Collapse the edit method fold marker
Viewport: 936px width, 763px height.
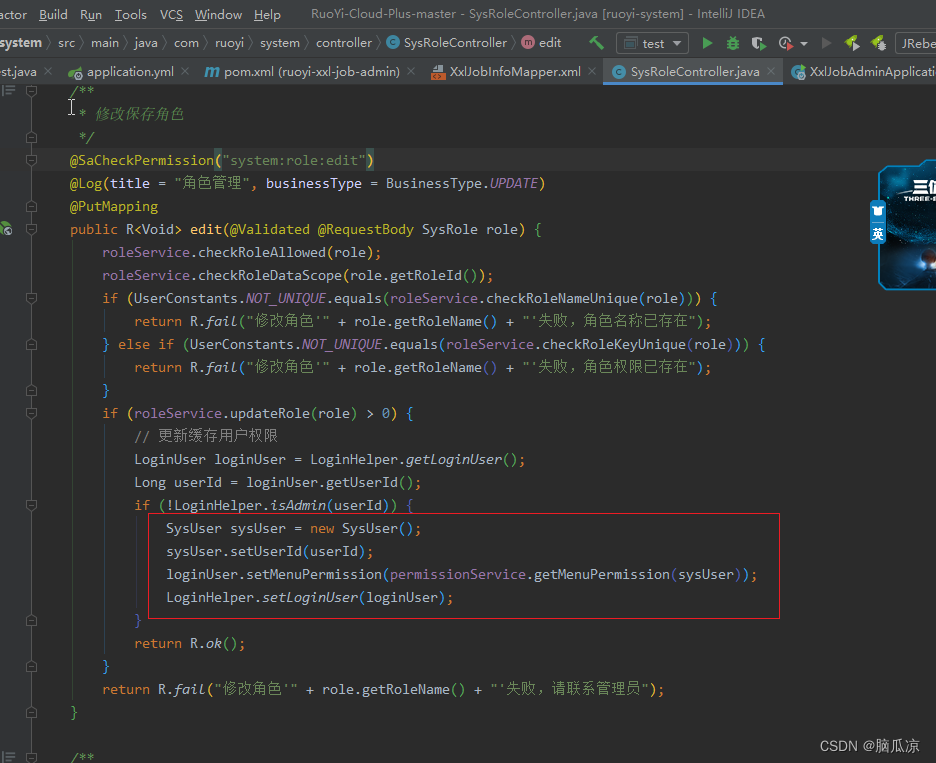point(32,229)
